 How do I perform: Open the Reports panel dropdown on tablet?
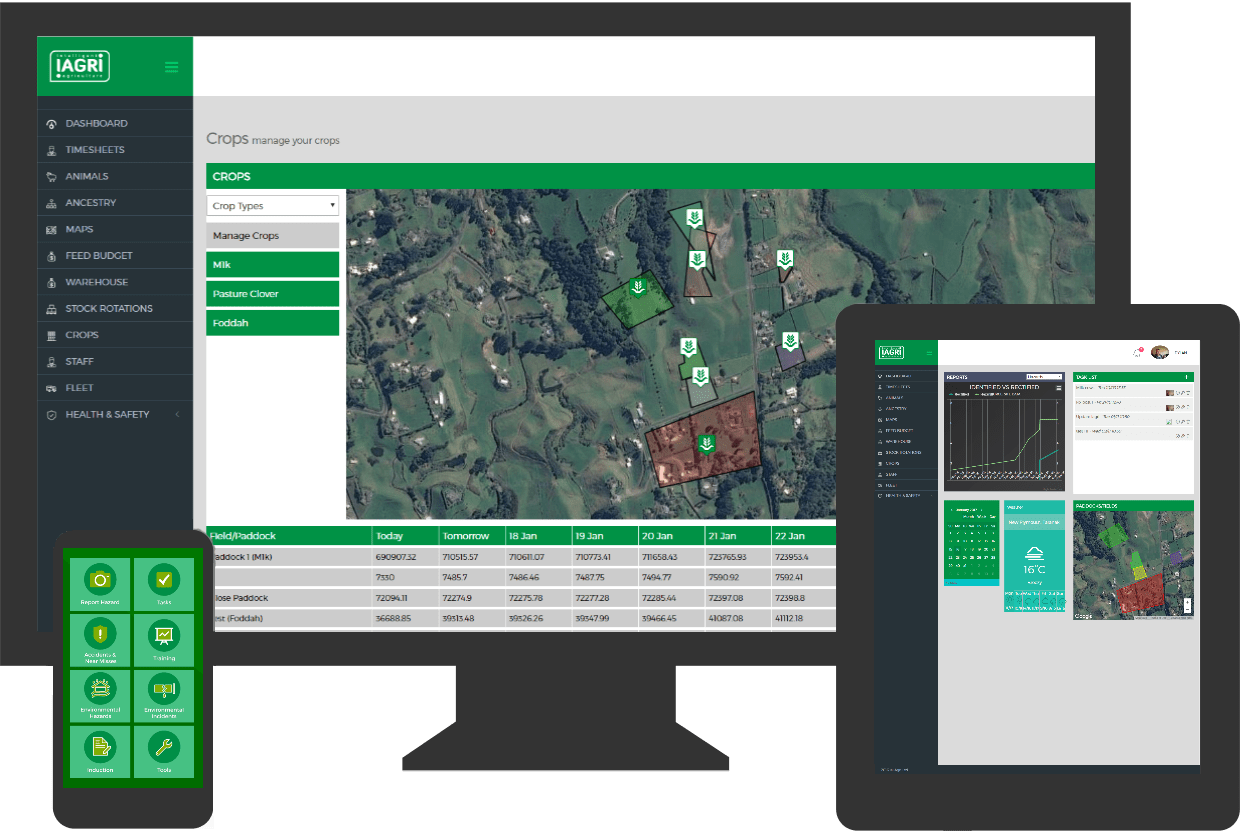click(1044, 377)
